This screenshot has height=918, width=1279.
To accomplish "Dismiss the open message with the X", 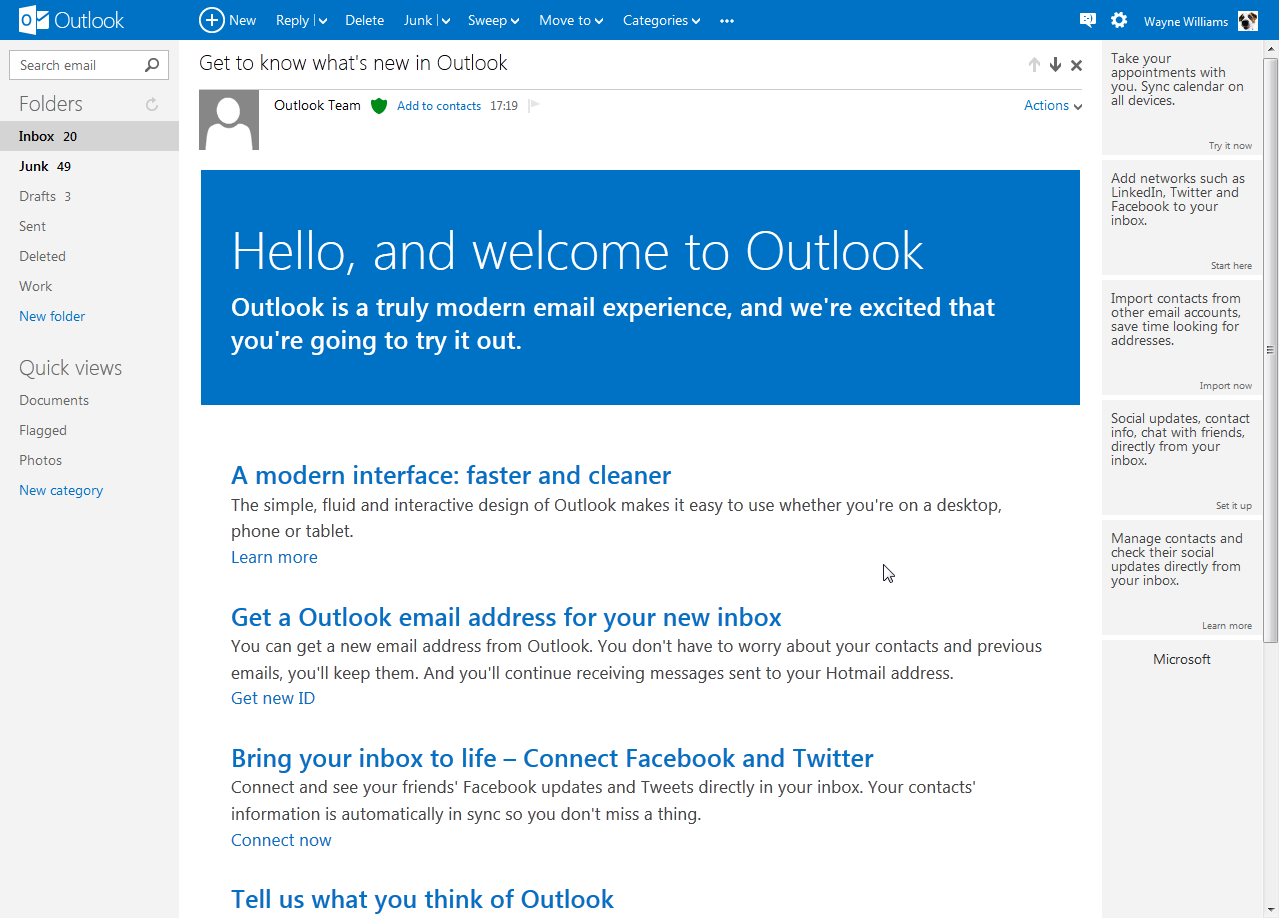I will pos(1076,64).
